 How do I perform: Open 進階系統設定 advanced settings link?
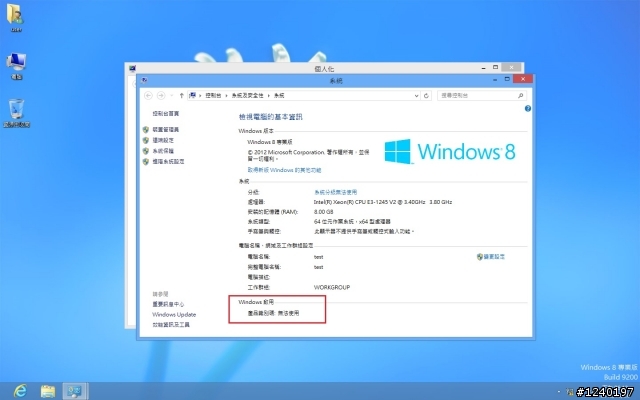[168, 161]
